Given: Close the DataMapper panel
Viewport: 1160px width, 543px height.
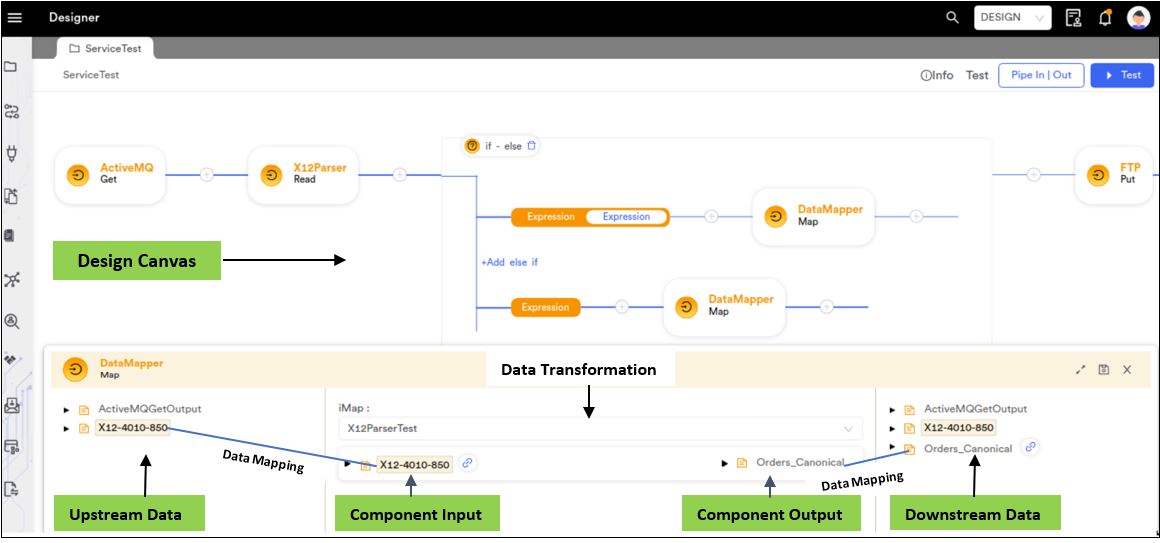Looking at the screenshot, I should (1127, 370).
